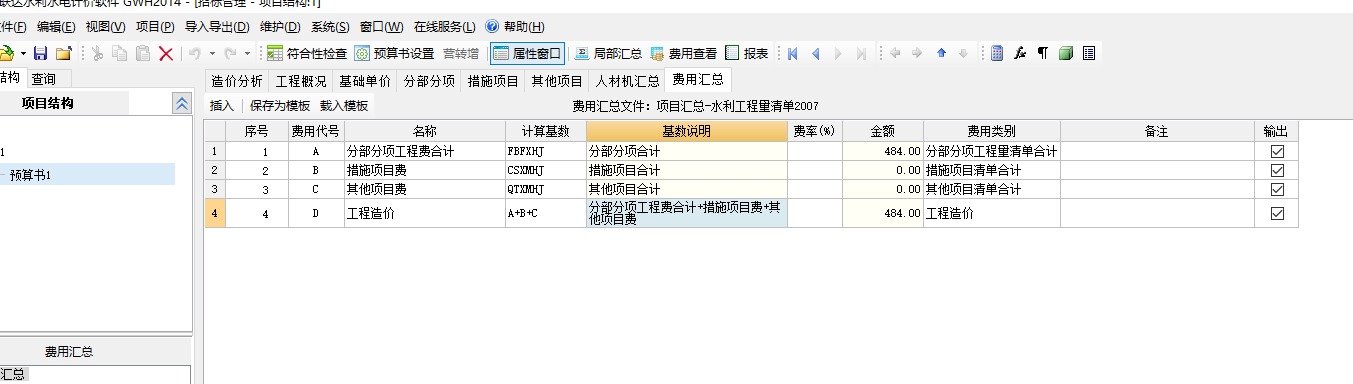The height and width of the screenshot is (384, 1353).
Task: Open the 维护(D) menu
Action: [x=279, y=26]
